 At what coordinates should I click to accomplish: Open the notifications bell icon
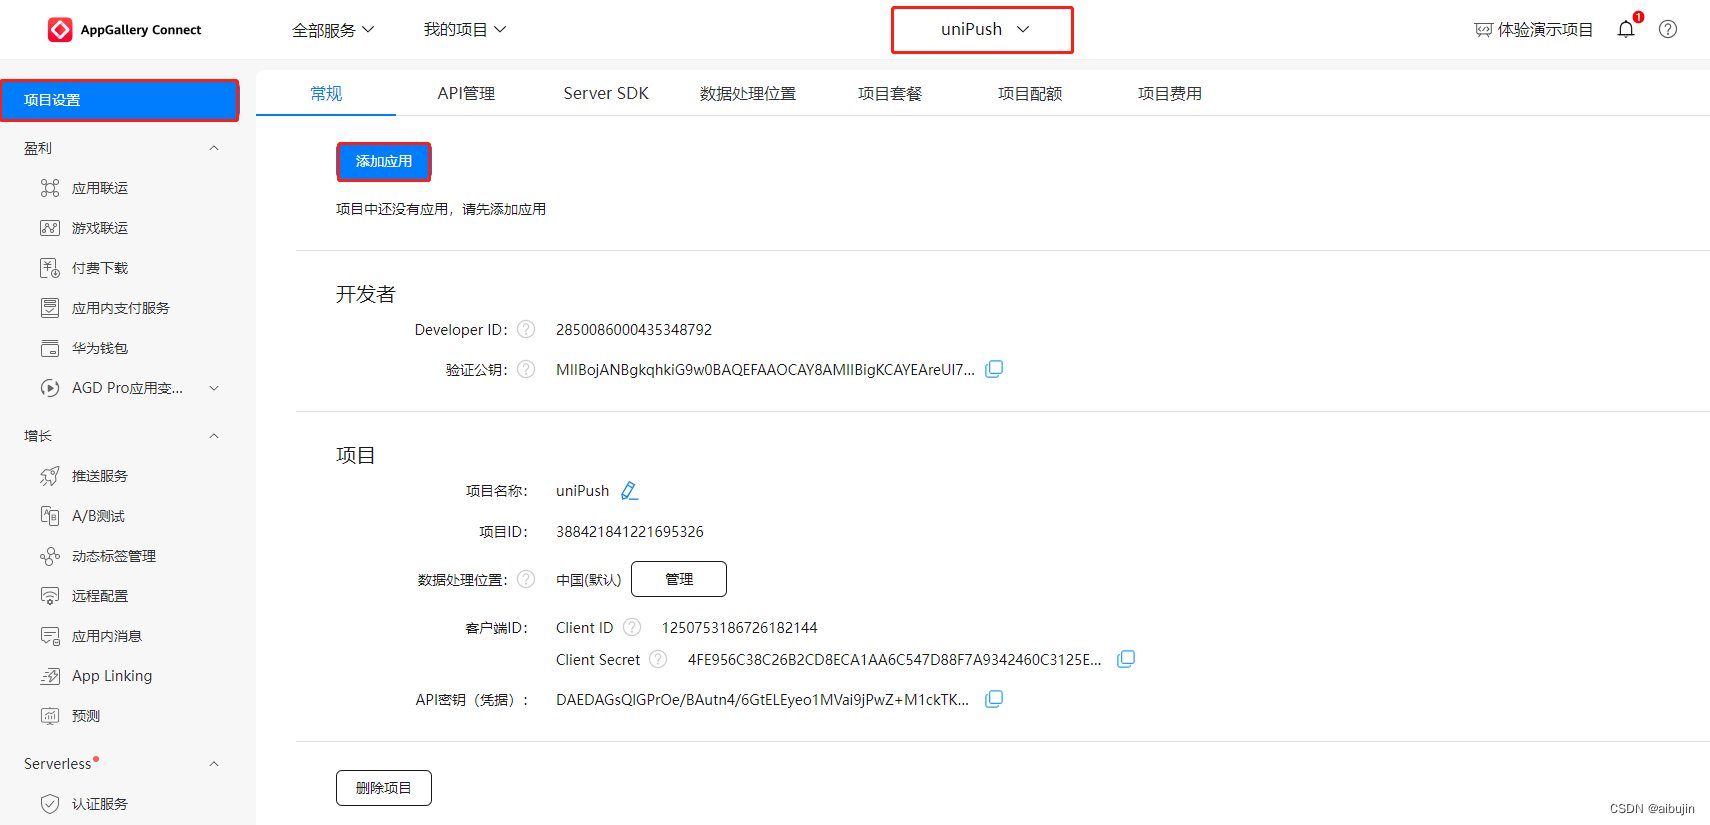1626,29
